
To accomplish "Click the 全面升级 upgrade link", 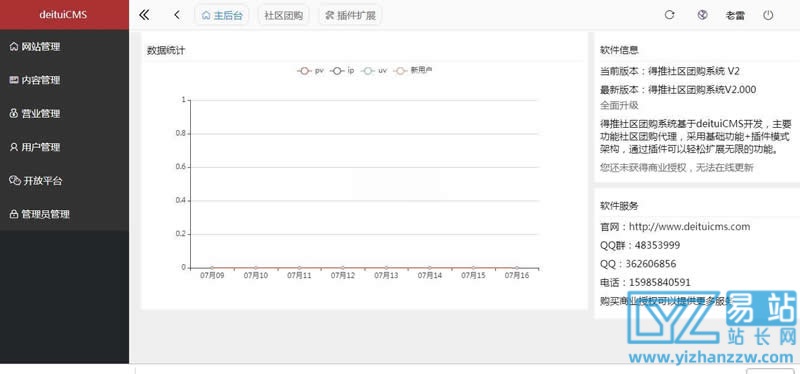I will tap(619, 106).
